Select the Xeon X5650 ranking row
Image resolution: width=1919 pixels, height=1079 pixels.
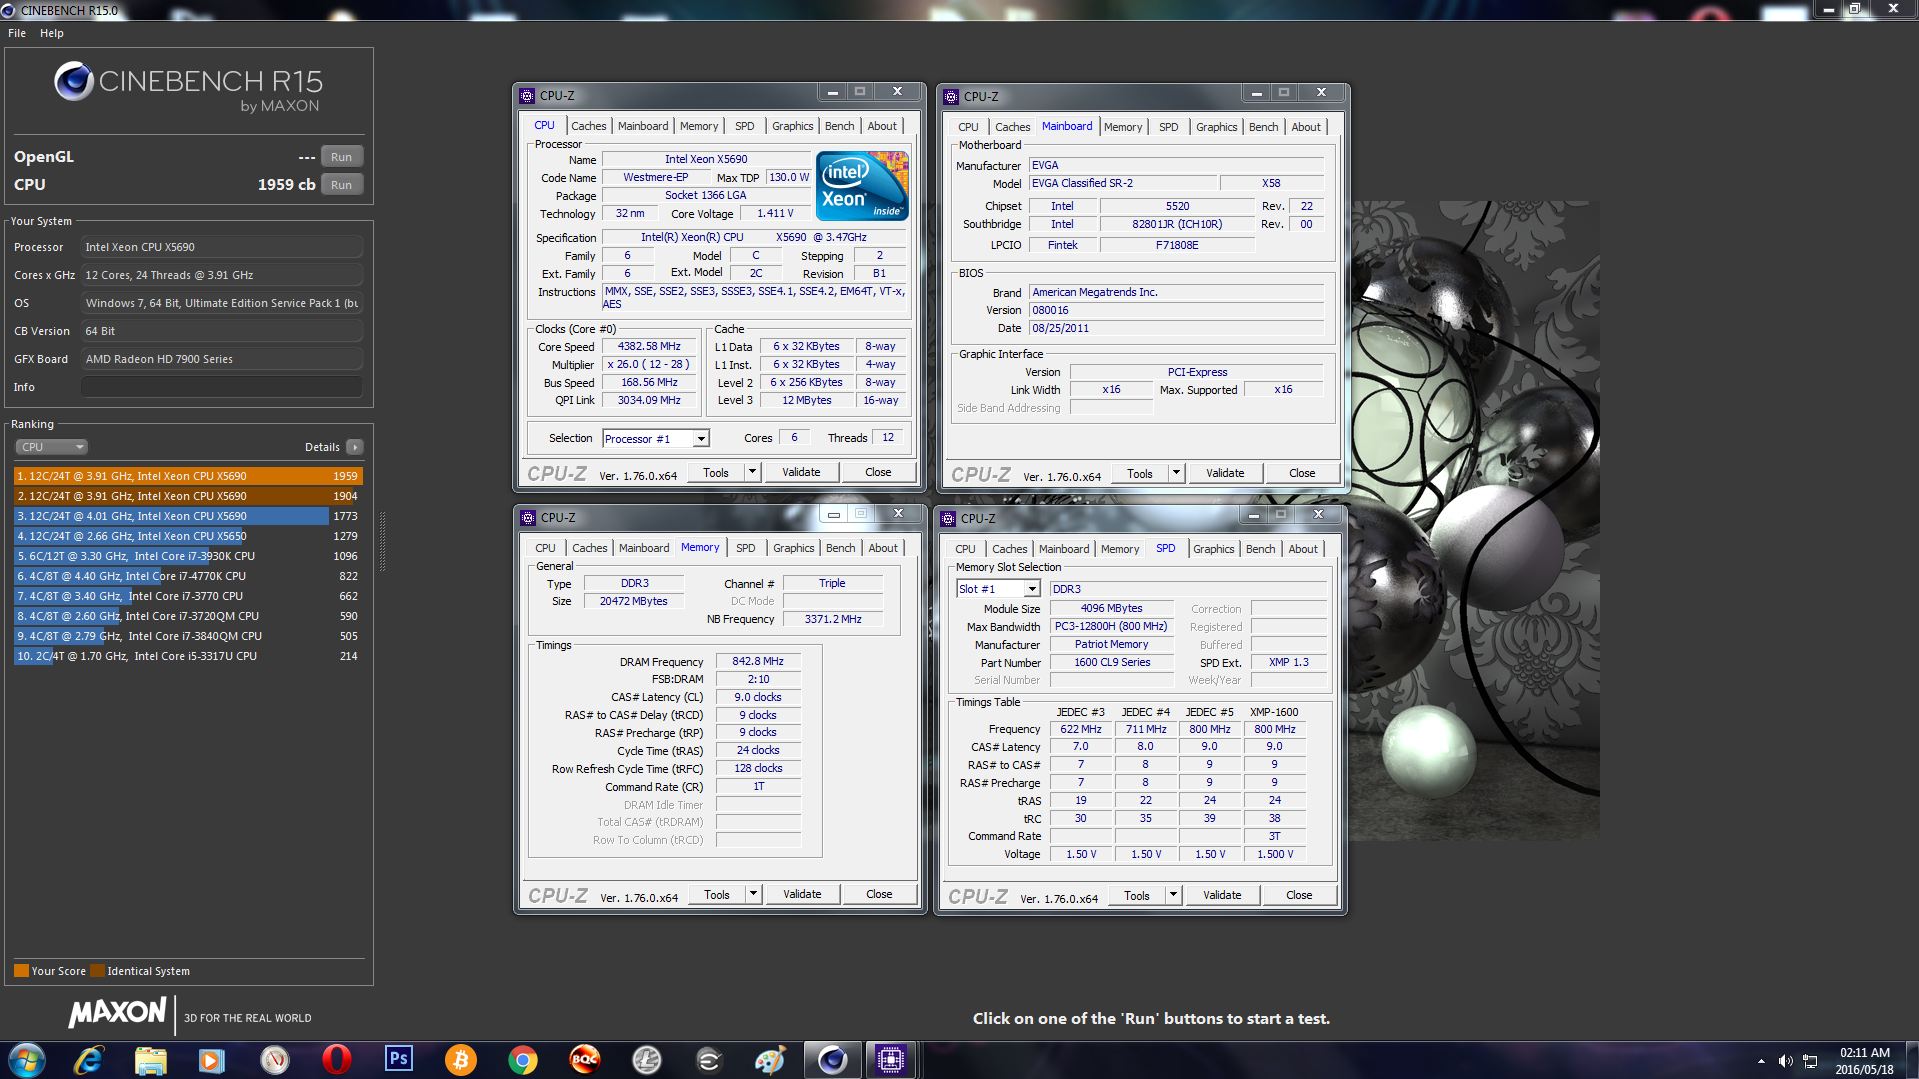pyautogui.click(x=188, y=536)
